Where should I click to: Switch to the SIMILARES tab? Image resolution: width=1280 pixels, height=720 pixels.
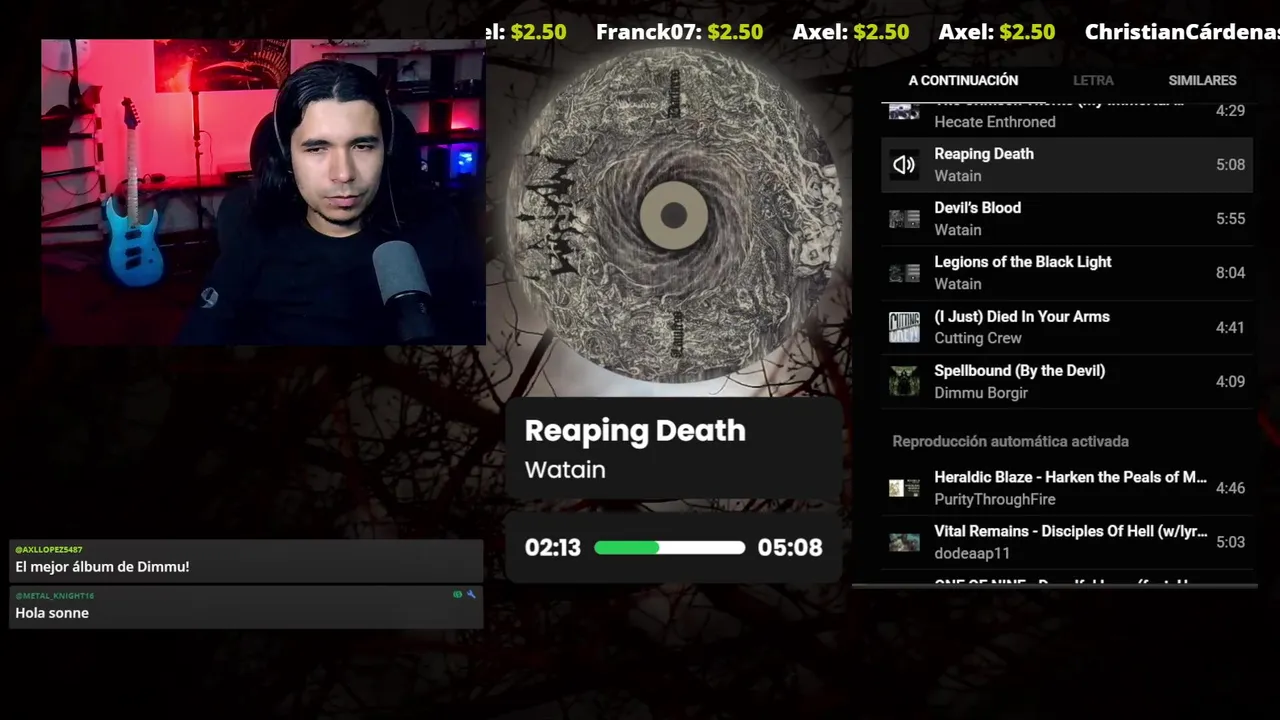1202,80
